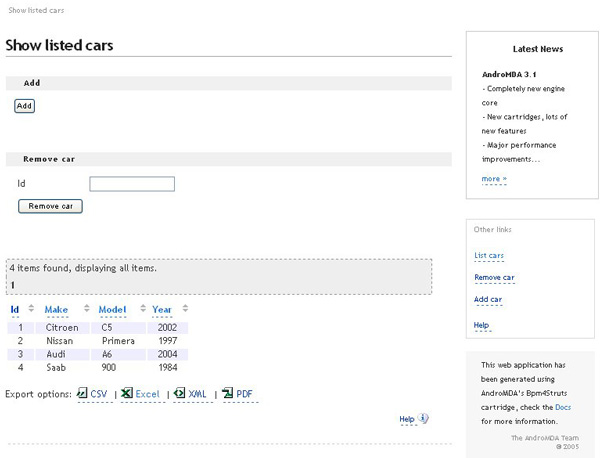Open Remove car in Other links

click(494, 277)
